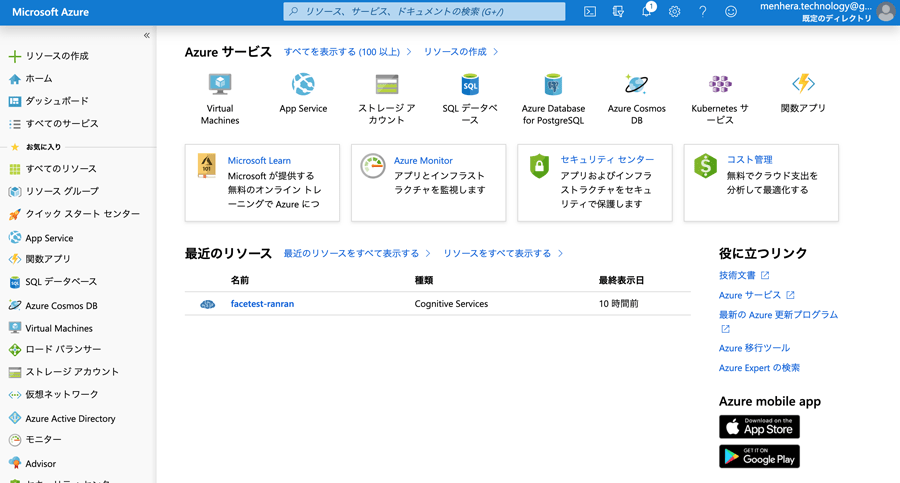This screenshot has height=483, width=900.
Task: Expand すべてを表示する (100 以上) services list
Action: 346,52
